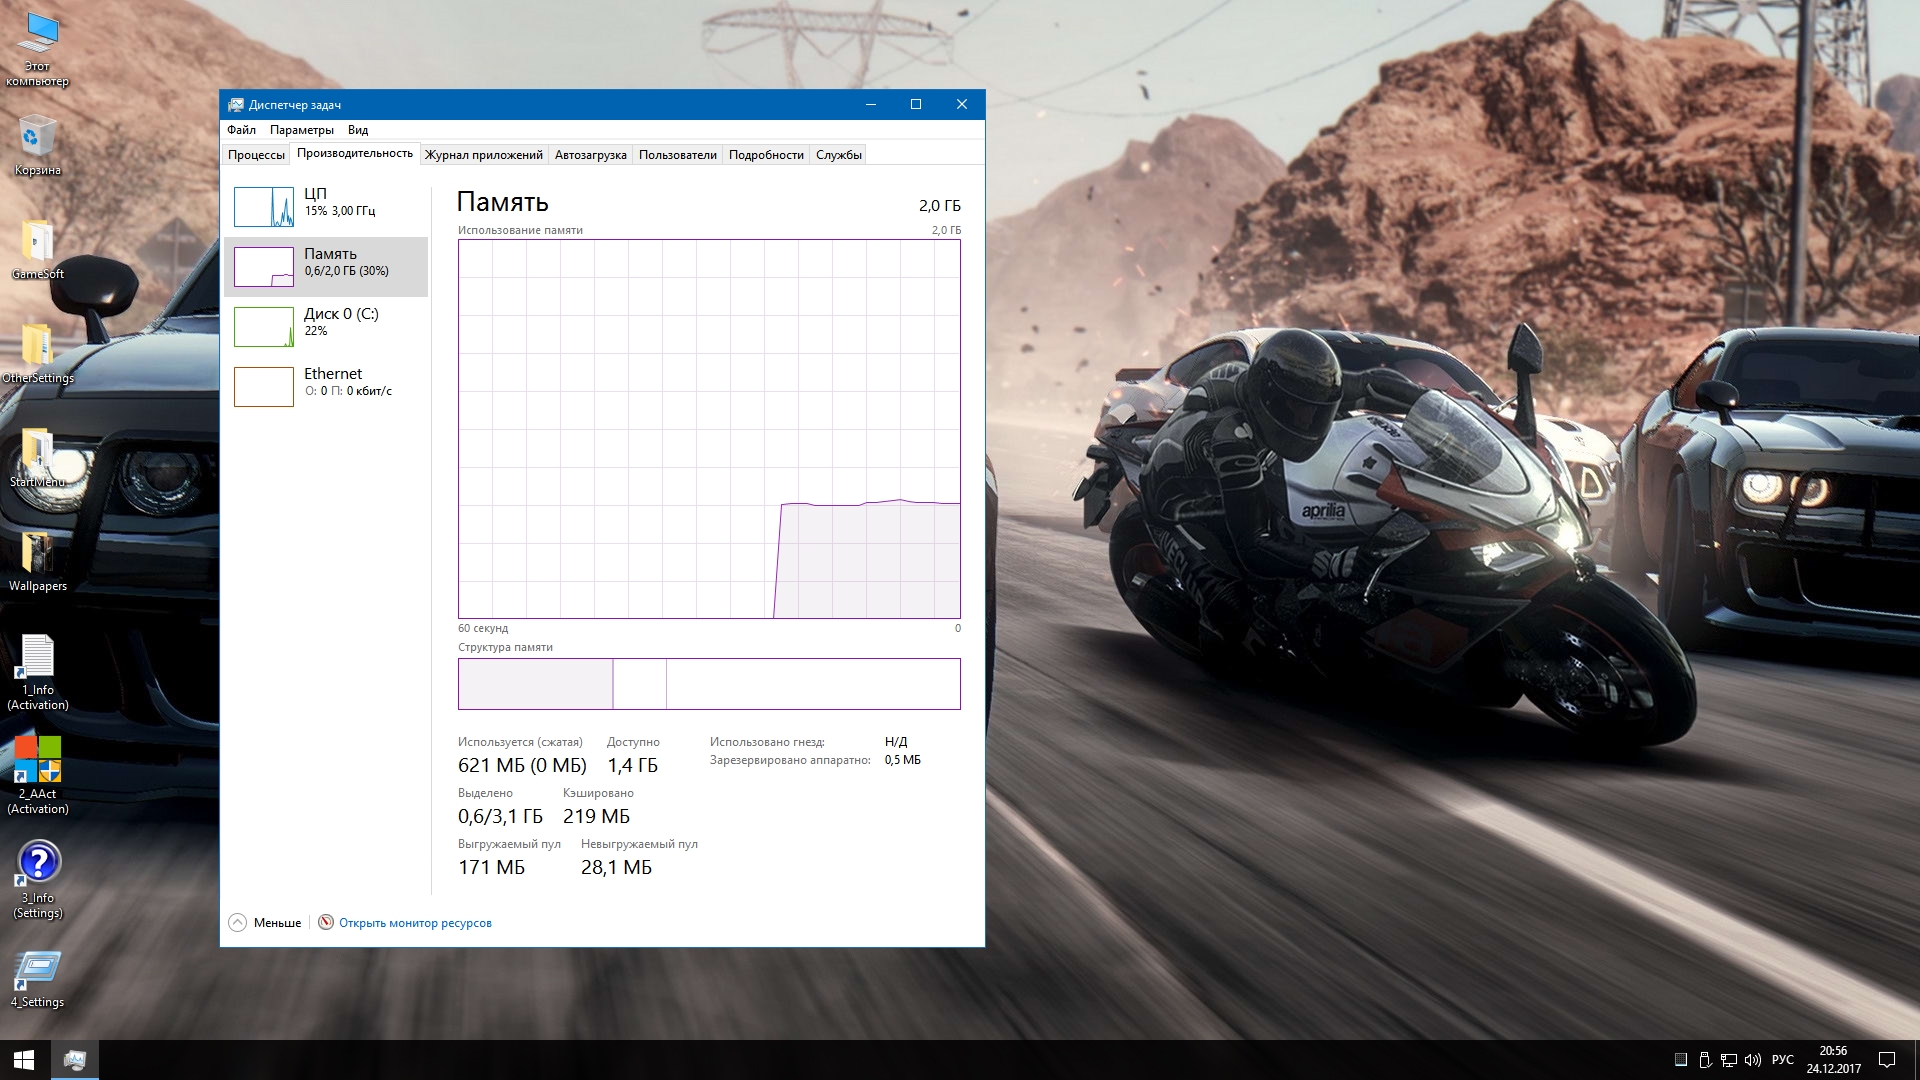1920x1080 pixels.
Task: Select the ЦП performance item
Action: 326,207
